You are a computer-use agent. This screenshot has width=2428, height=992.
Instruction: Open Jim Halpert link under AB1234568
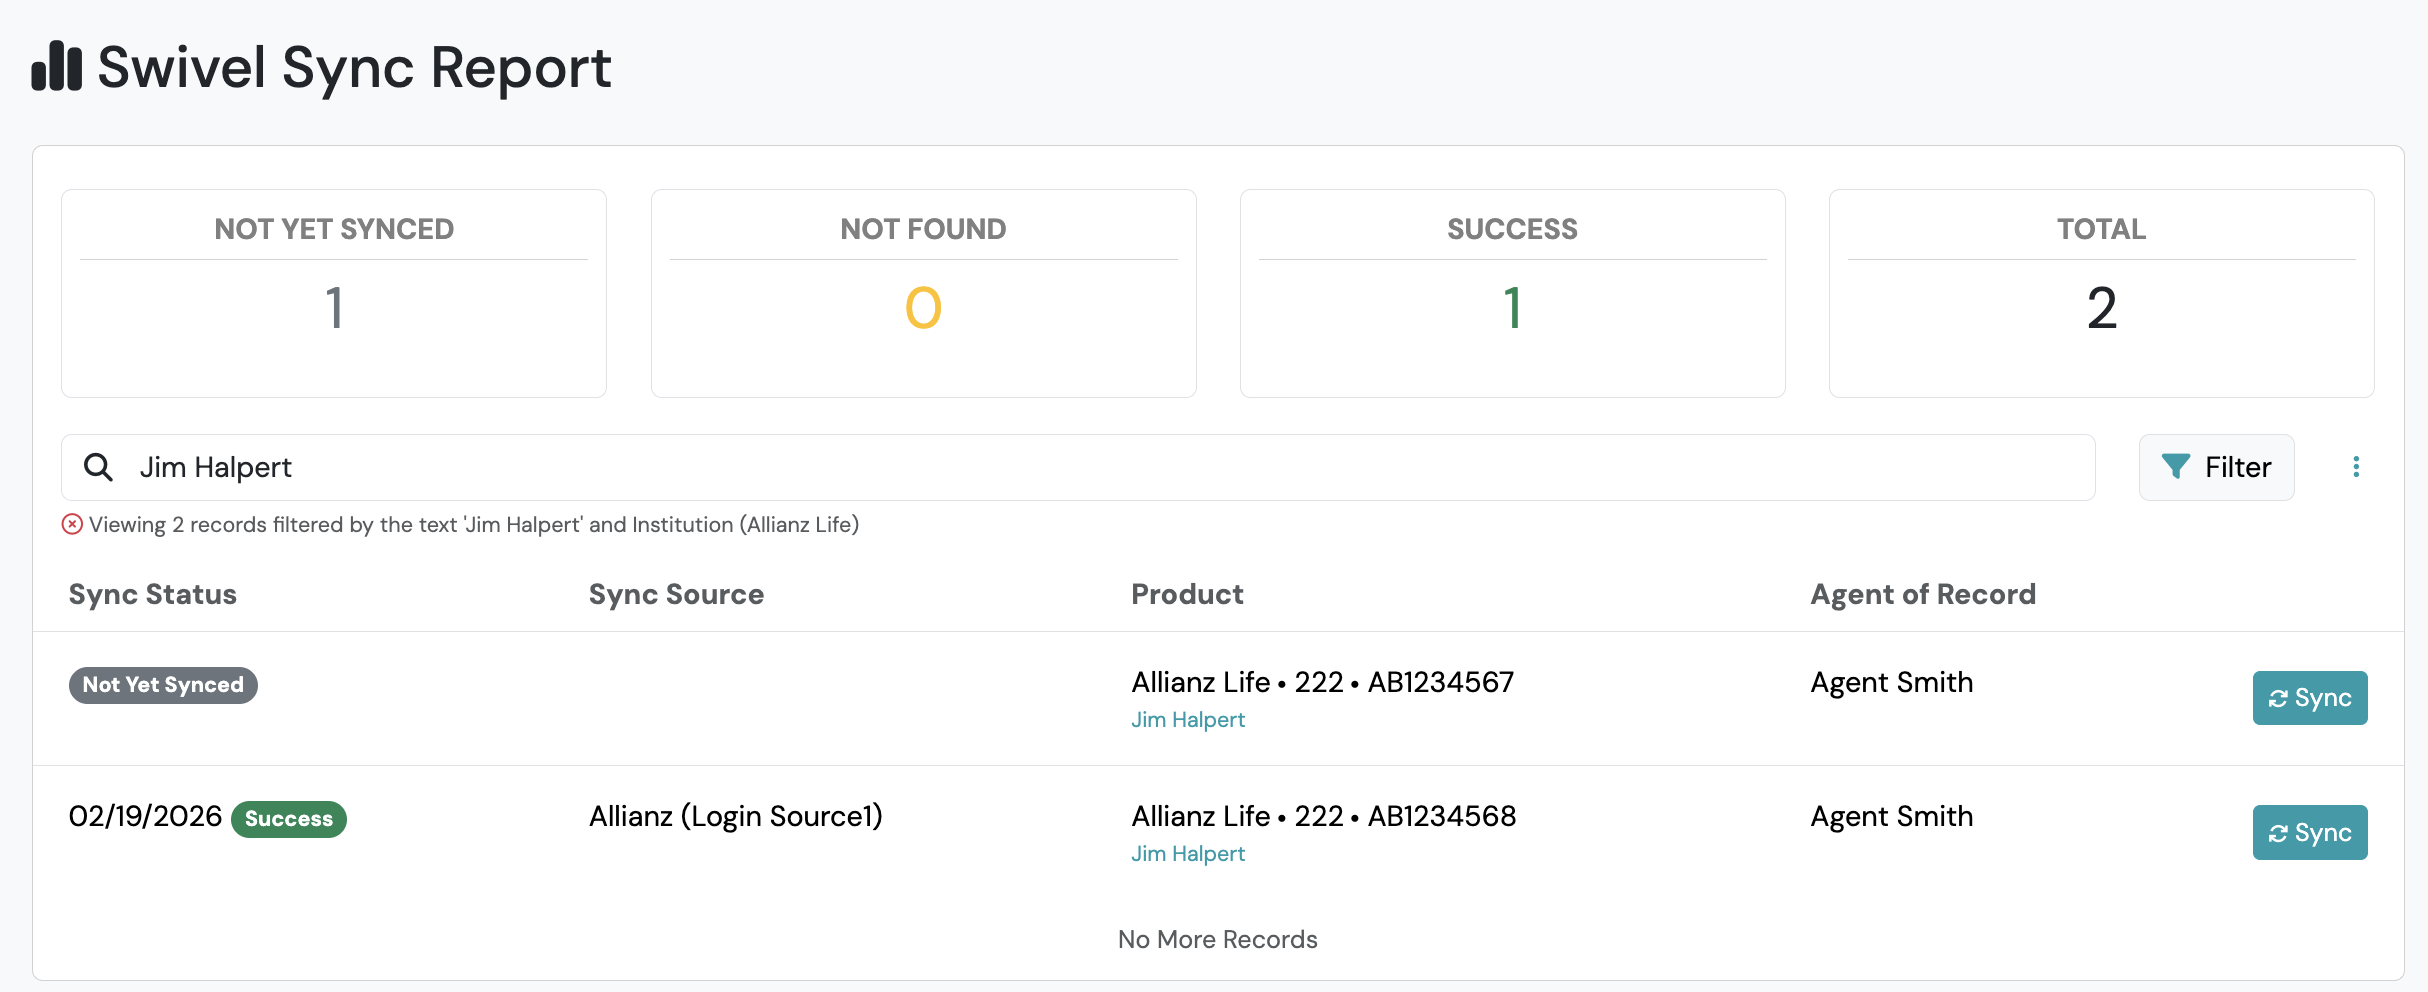(x=1188, y=854)
